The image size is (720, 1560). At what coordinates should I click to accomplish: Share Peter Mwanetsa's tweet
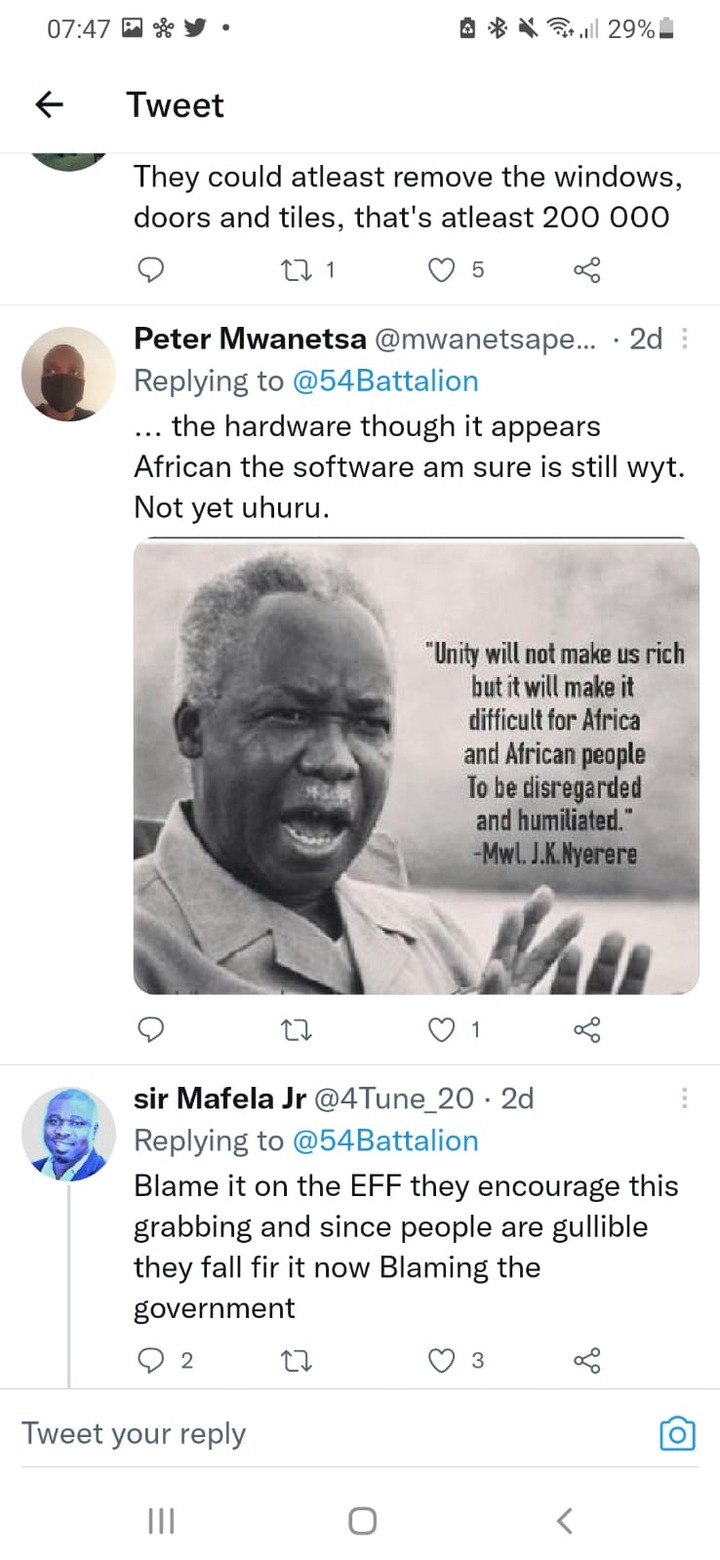coord(587,1028)
